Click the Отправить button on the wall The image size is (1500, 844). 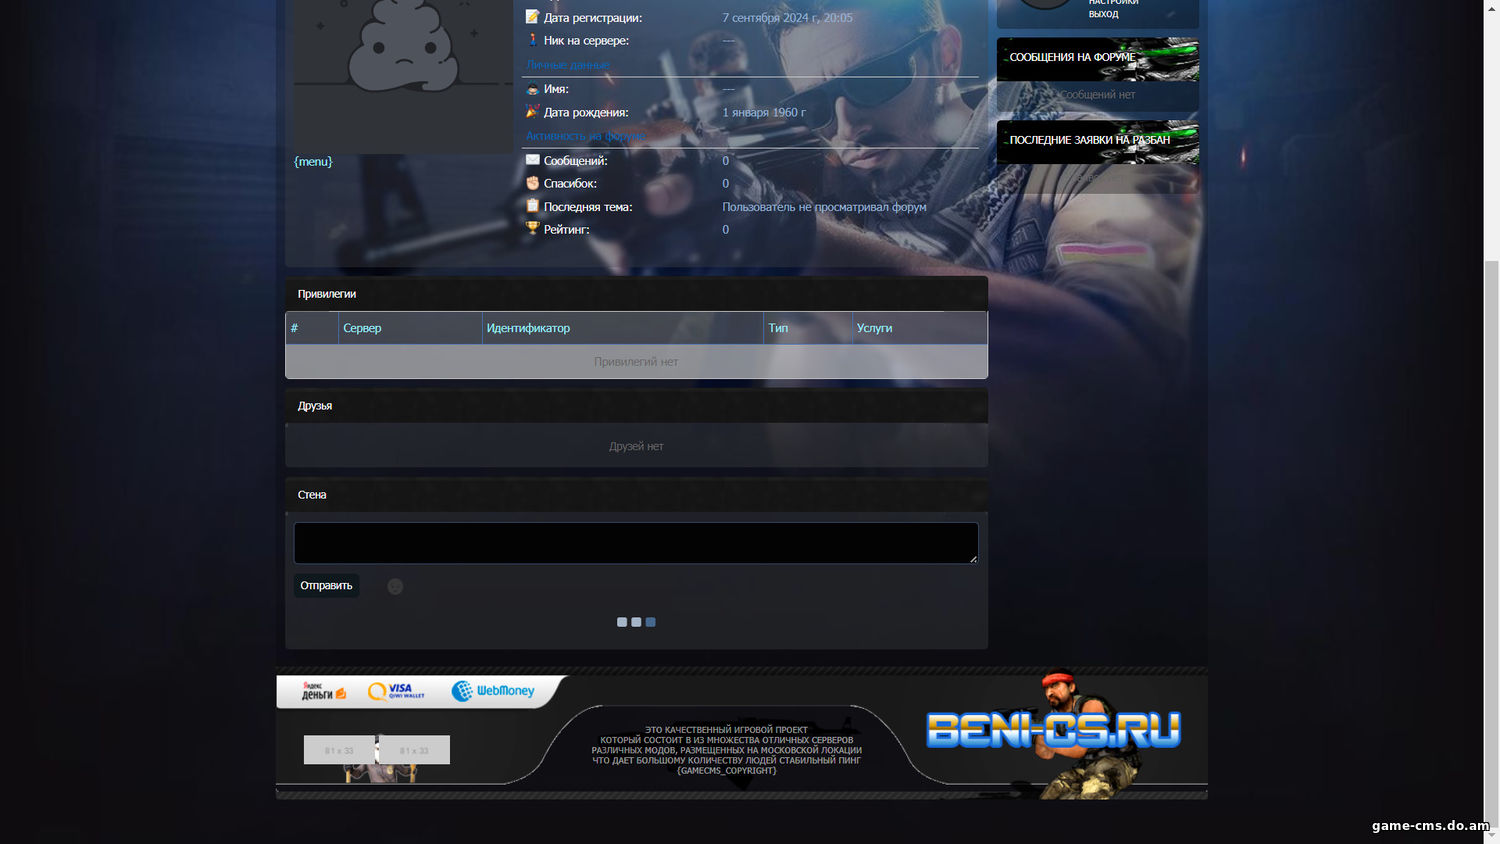coord(326,586)
